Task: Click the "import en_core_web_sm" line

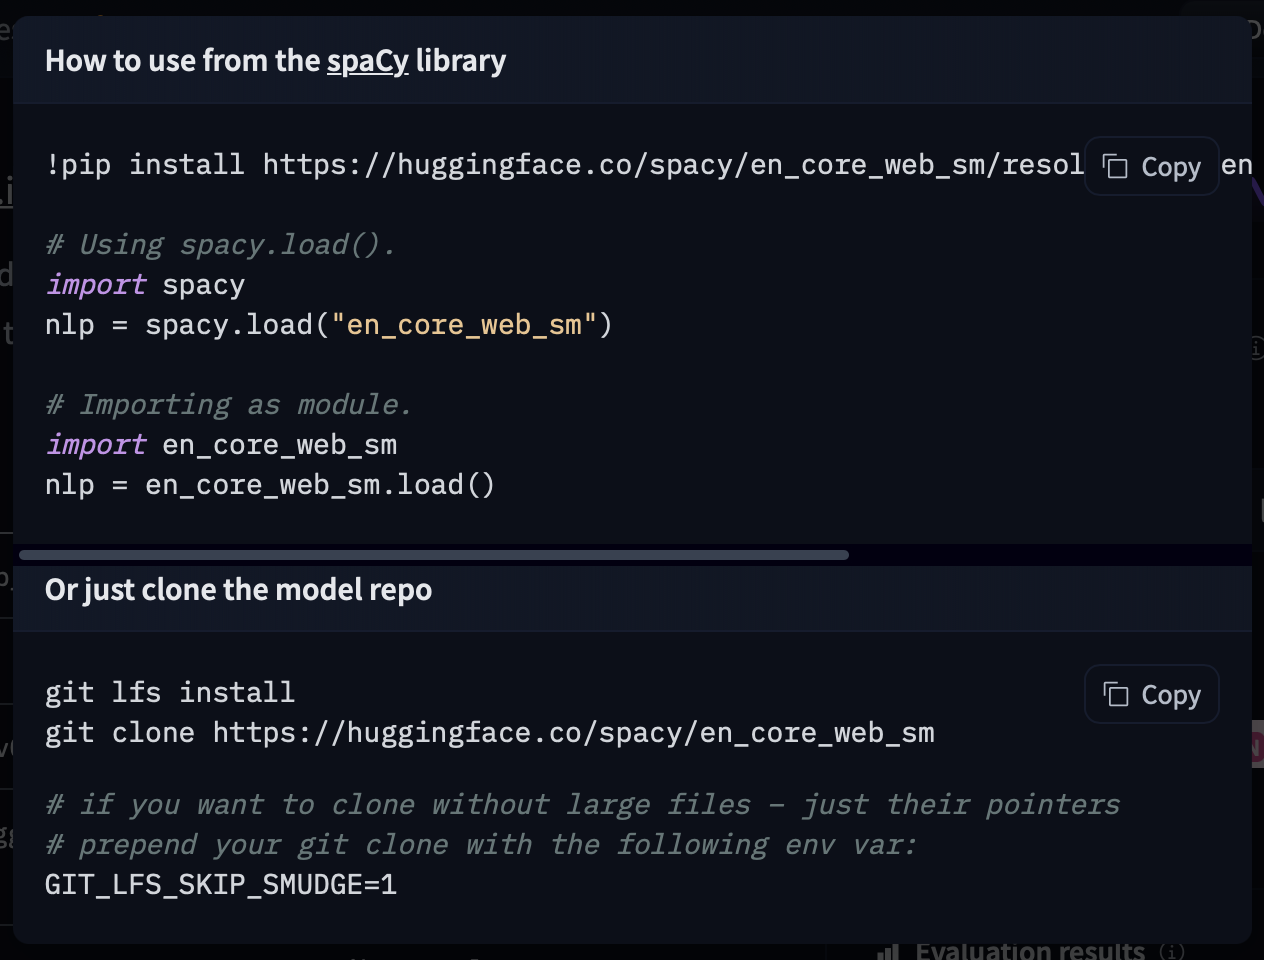Action: click(221, 445)
